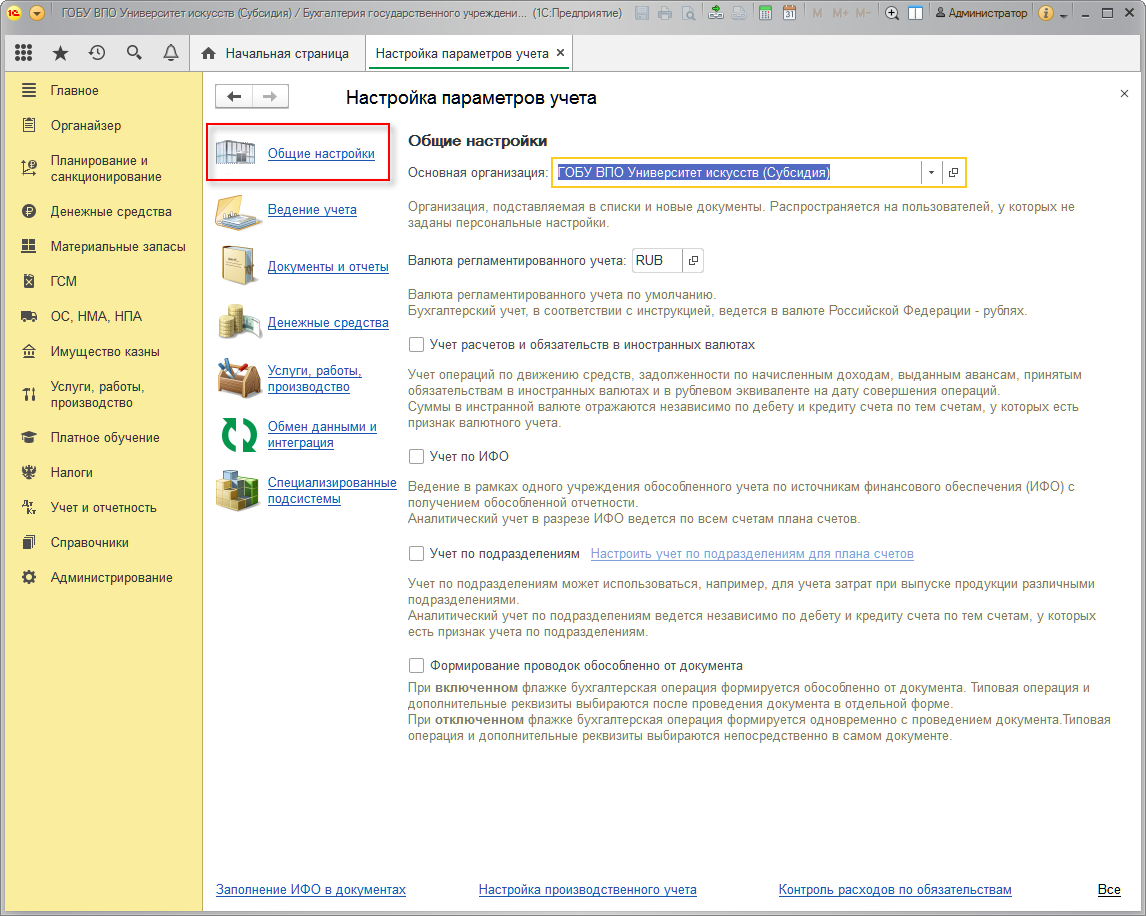Open the History clock icon
The image size is (1146, 916).
coord(97,53)
